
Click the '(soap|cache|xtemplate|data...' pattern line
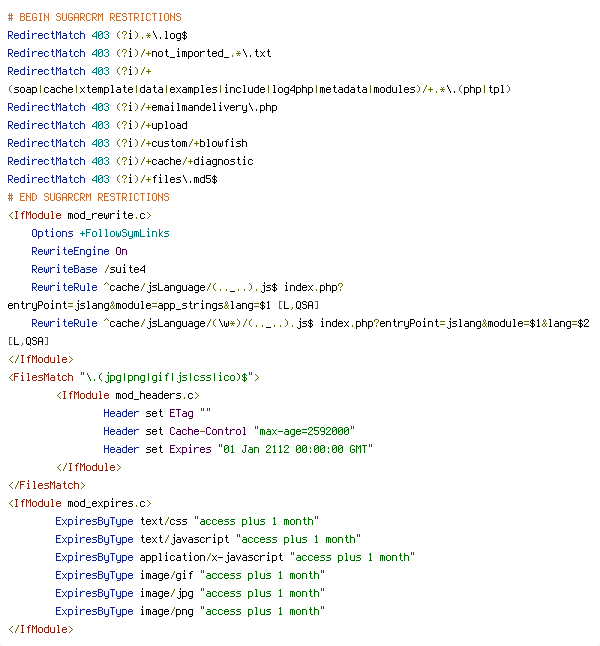tap(259, 89)
